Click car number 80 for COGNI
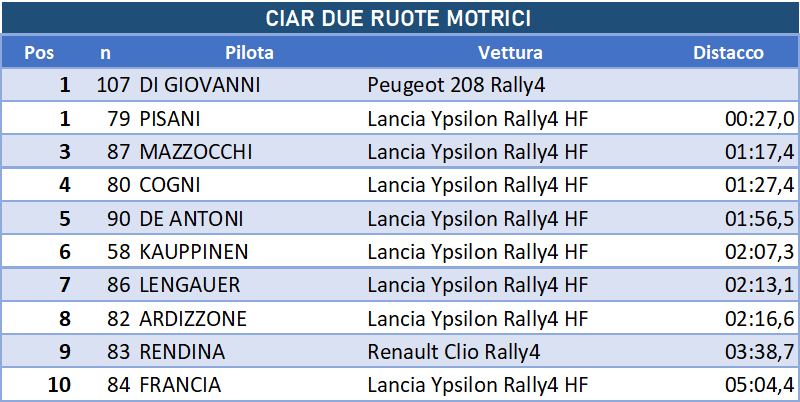 [119, 185]
